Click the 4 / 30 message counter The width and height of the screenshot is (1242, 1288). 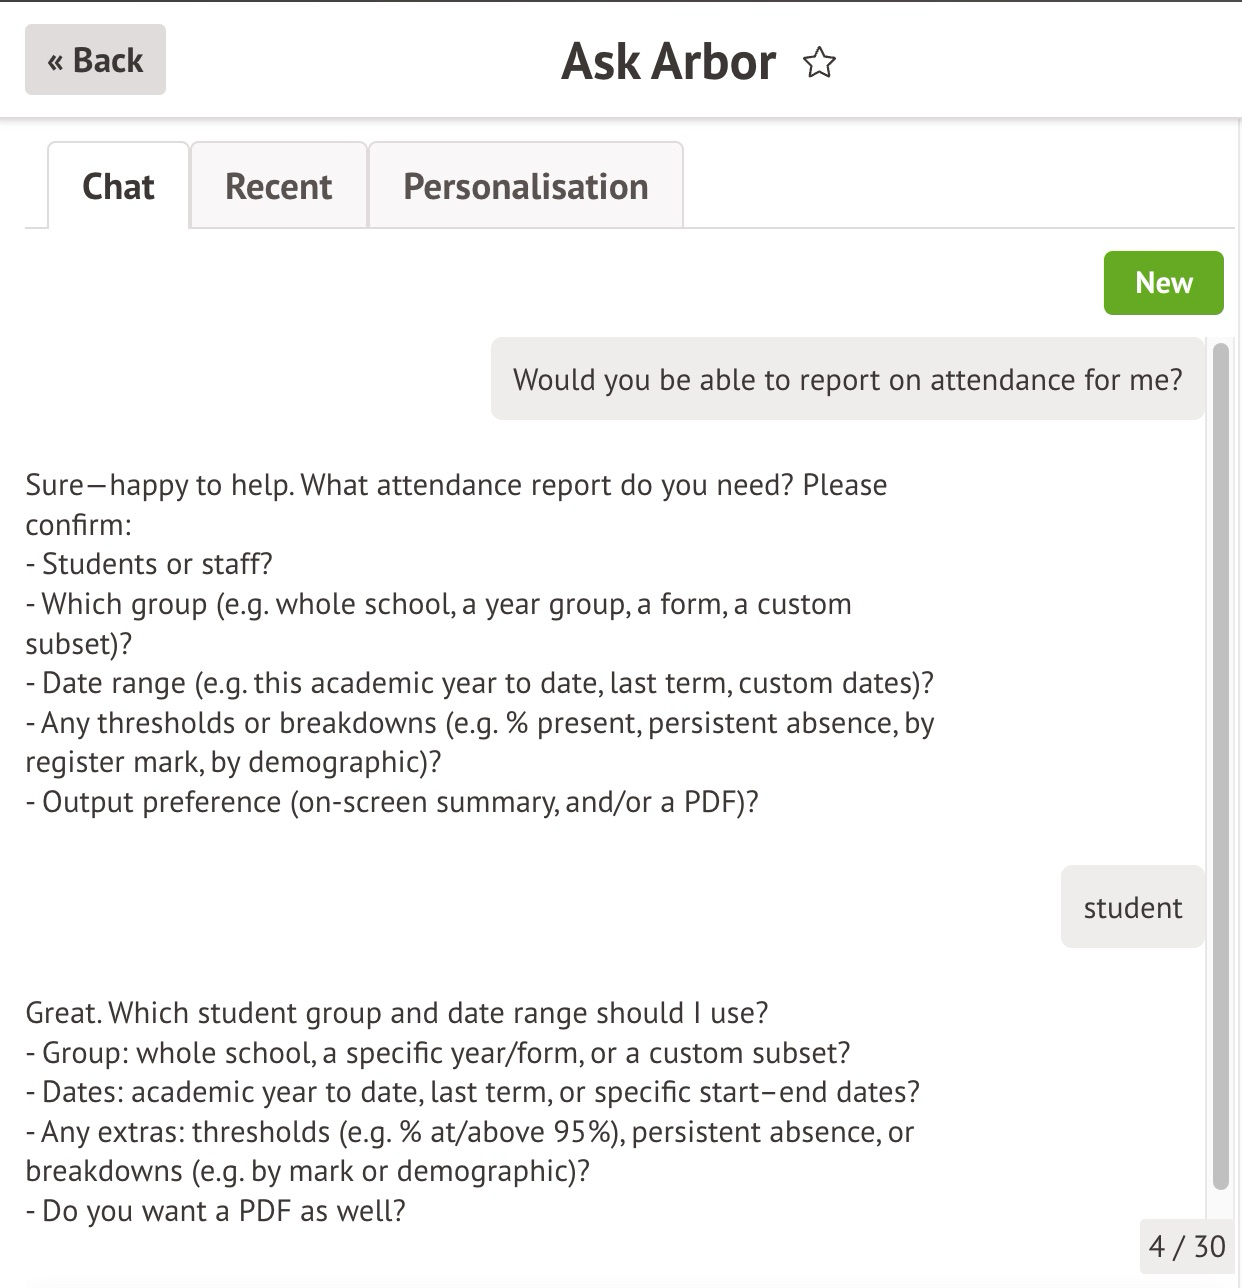tap(1187, 1246)
